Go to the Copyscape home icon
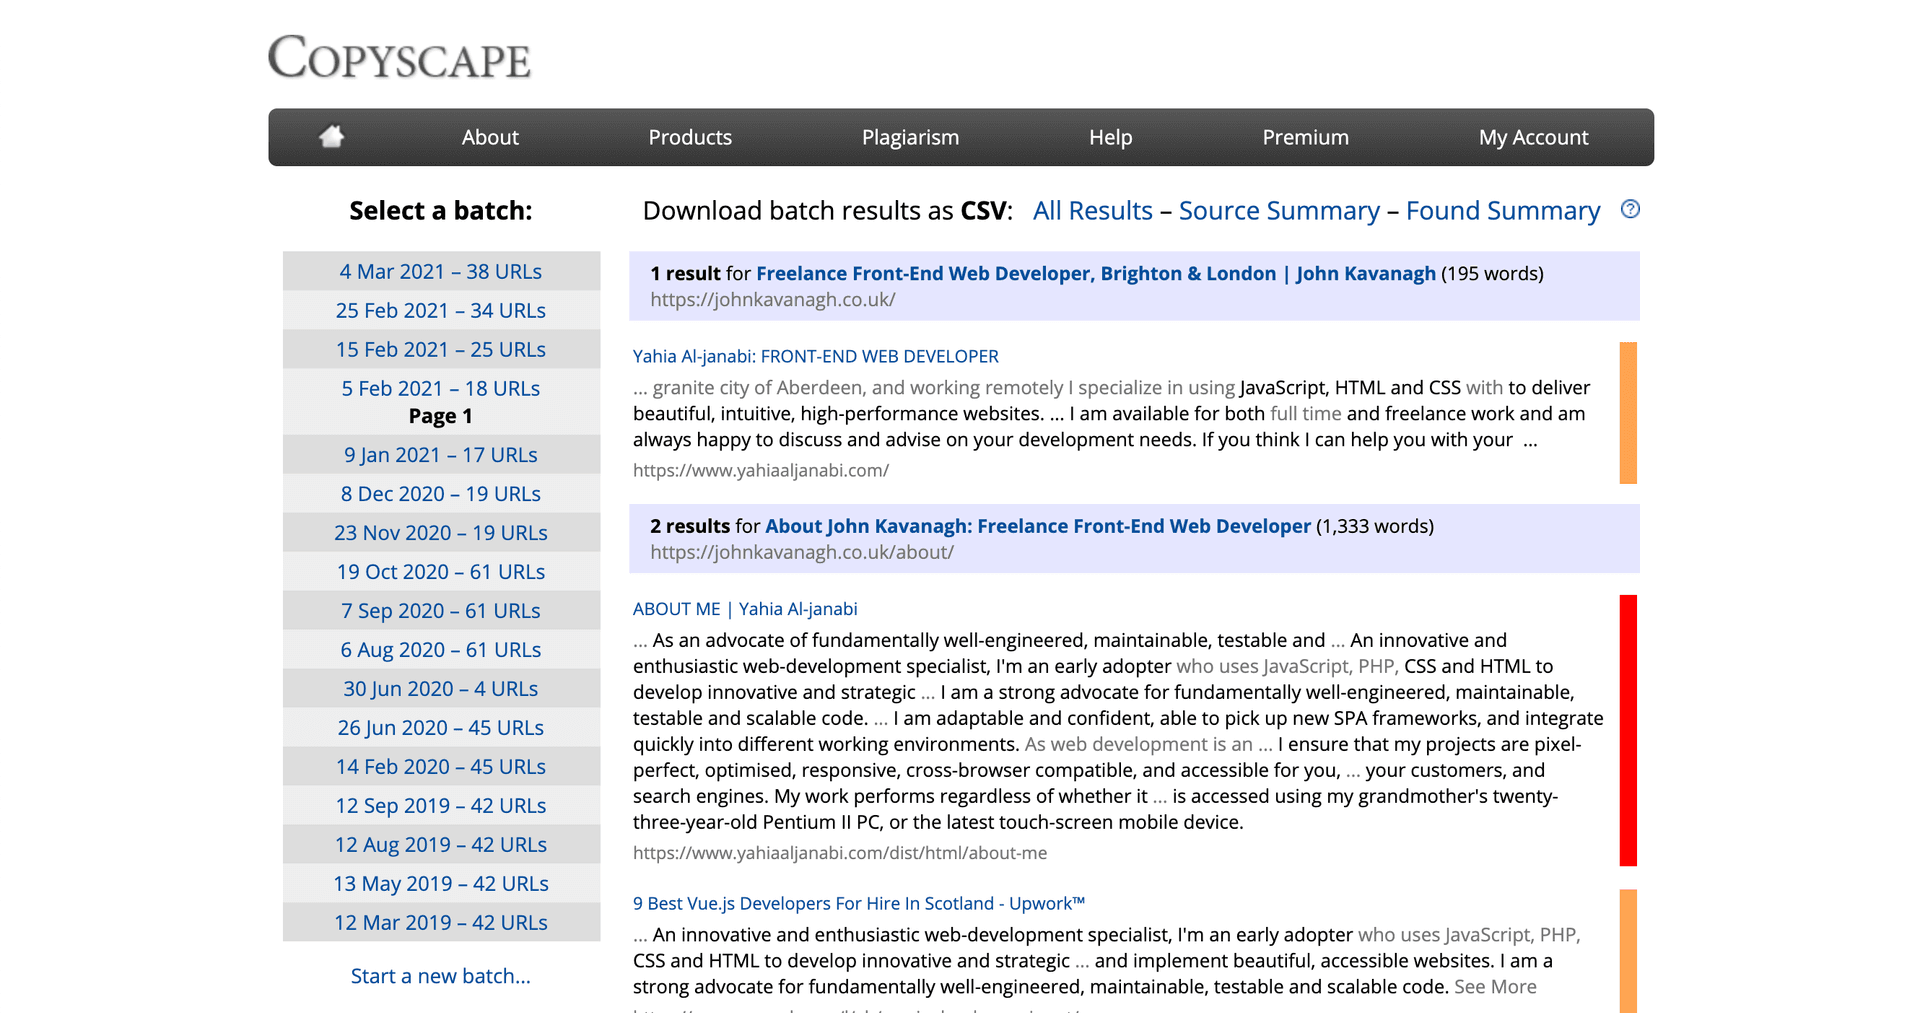1920x1013 pixels. (332, 136)
